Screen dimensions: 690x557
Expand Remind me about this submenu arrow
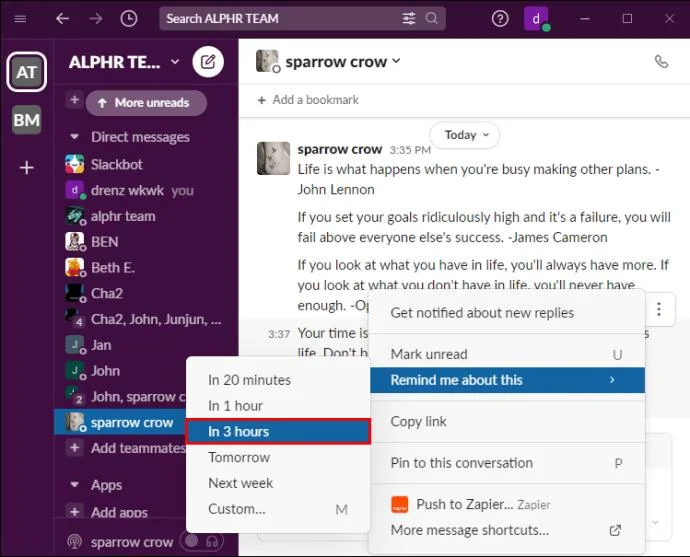coord(612,380)
